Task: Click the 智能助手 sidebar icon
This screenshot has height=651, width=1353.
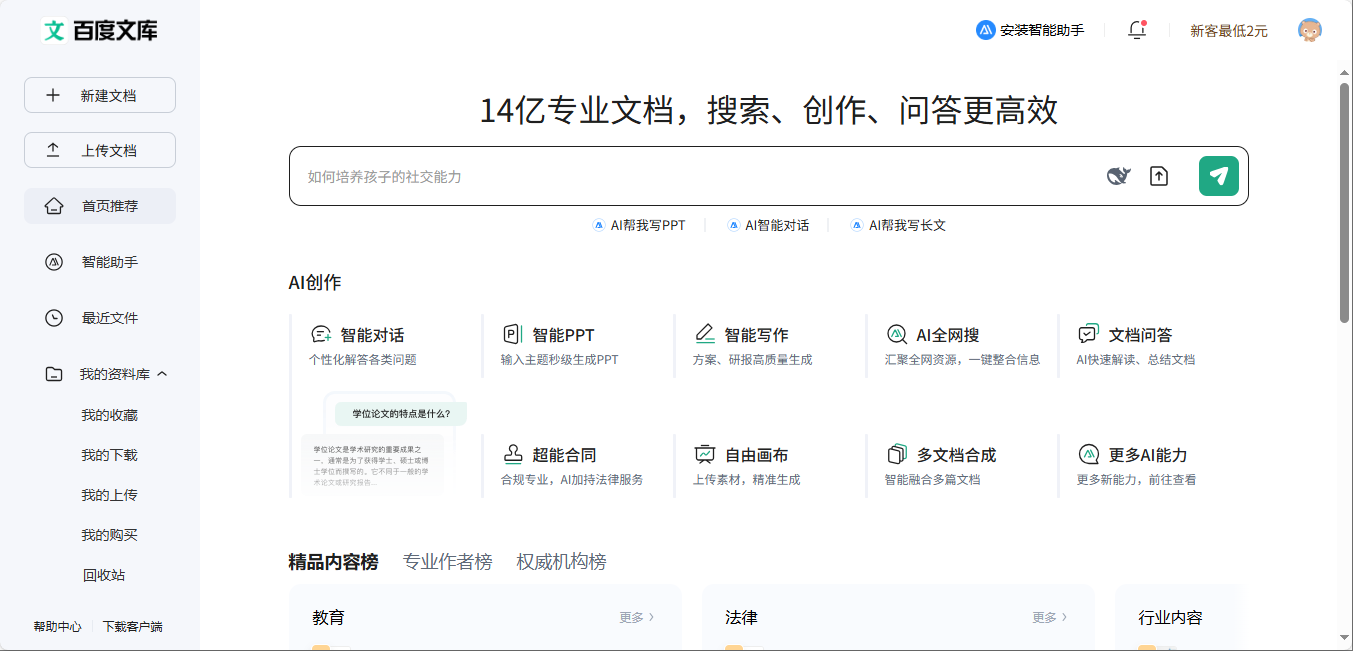Action: [x=54, y=262]
